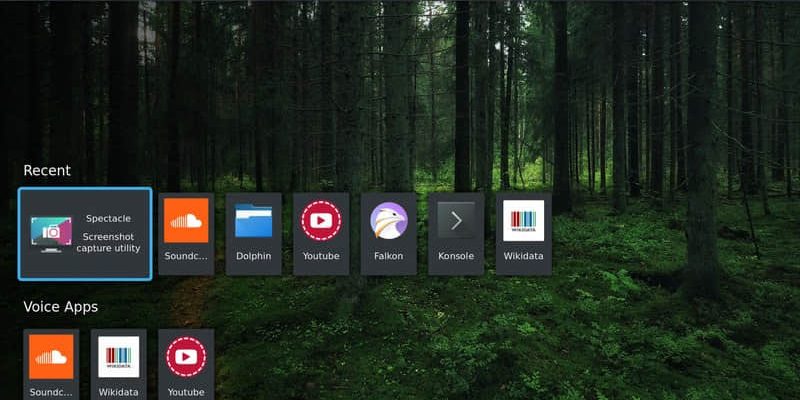Click the 'Screenshot capture utility' description text
This screenshot has height=400, width=800.
108,243
